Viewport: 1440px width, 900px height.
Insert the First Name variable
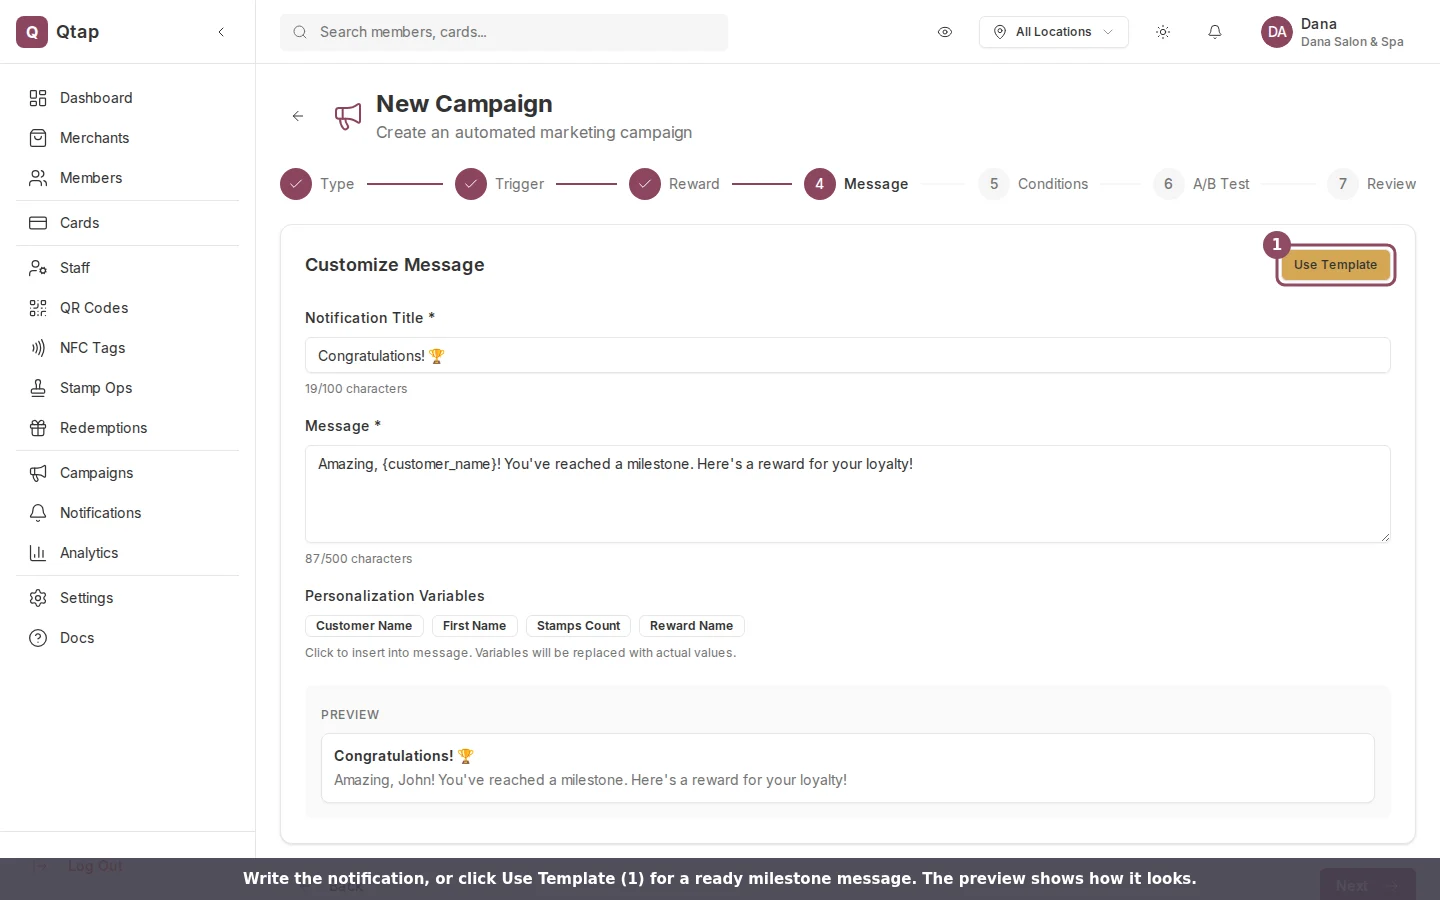click(x=475, y=626)
